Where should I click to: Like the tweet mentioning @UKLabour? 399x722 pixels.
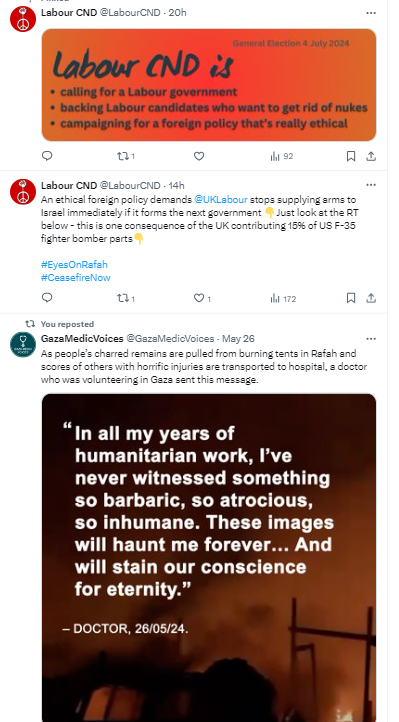point(202,298)
